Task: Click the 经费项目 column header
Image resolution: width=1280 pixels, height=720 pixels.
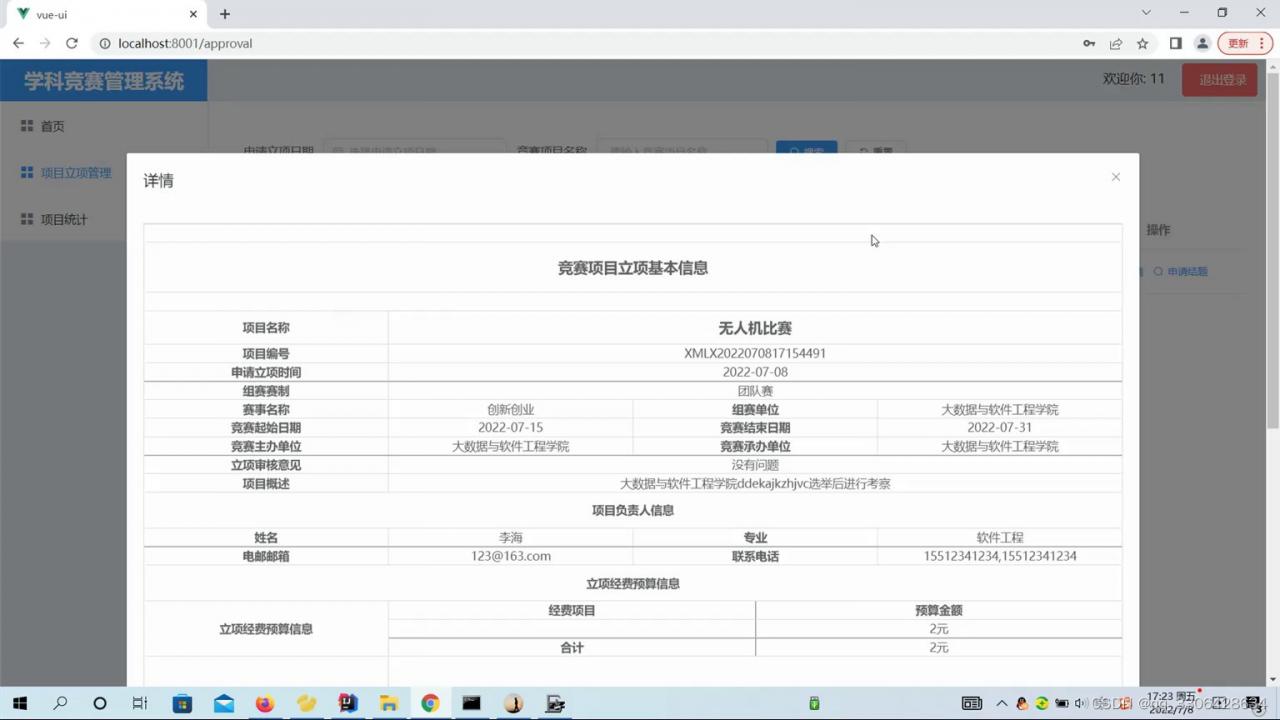Action: (572, 610)
